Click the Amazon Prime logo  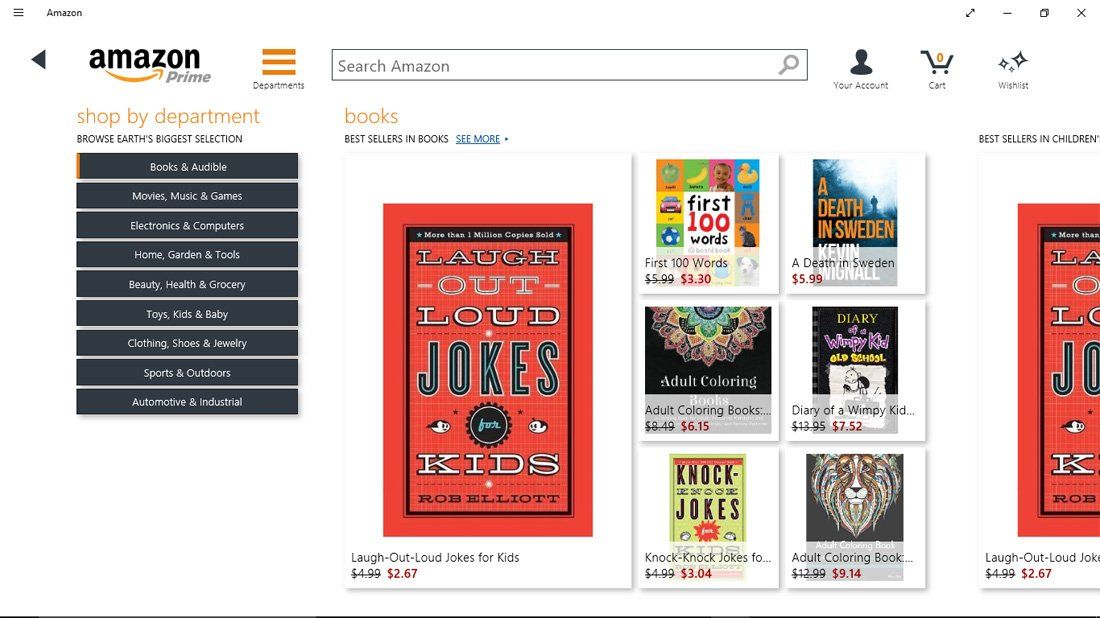pos(150,64)
